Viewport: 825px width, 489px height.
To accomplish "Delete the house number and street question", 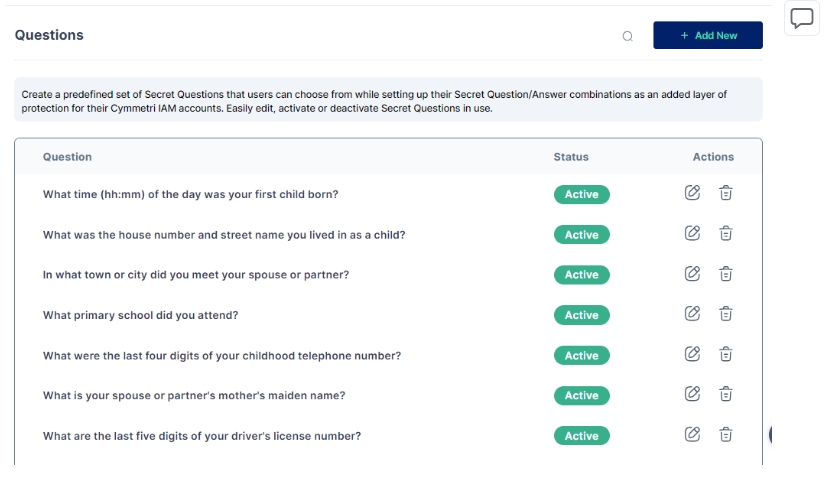I will pyautogui.click(x=726, y=233).
